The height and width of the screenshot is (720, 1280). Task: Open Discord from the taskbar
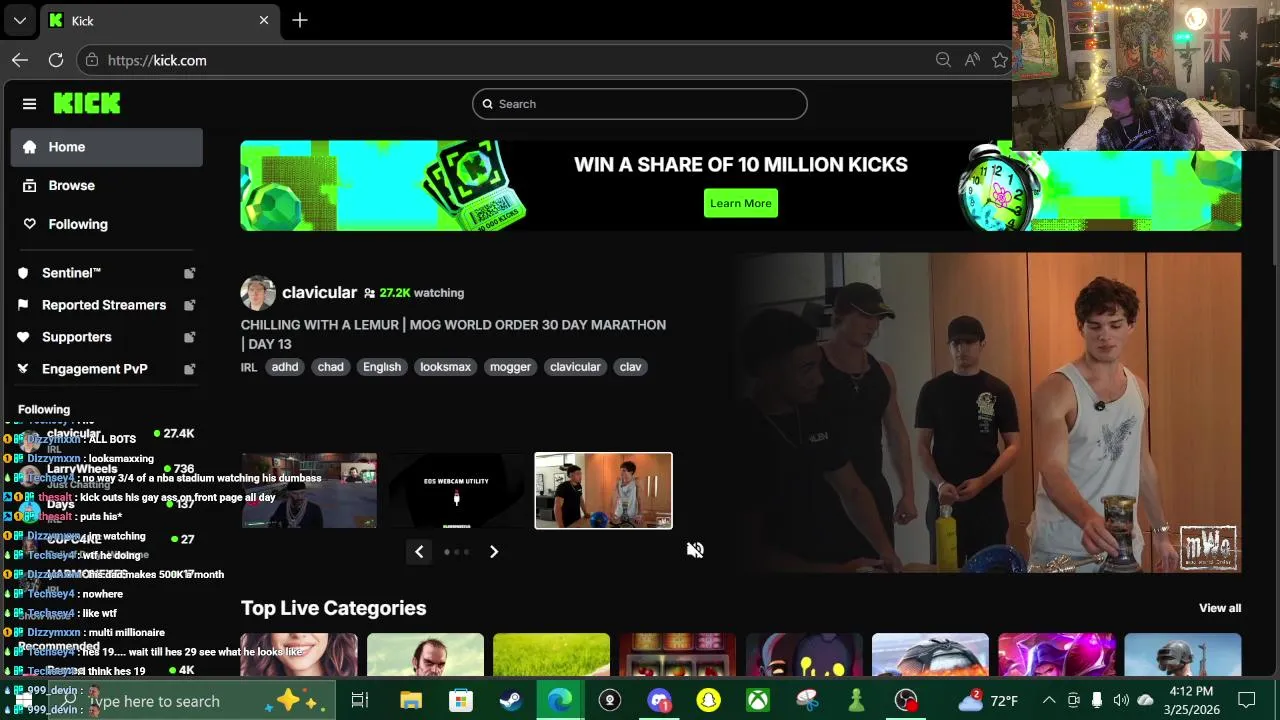tap(659, 701)
